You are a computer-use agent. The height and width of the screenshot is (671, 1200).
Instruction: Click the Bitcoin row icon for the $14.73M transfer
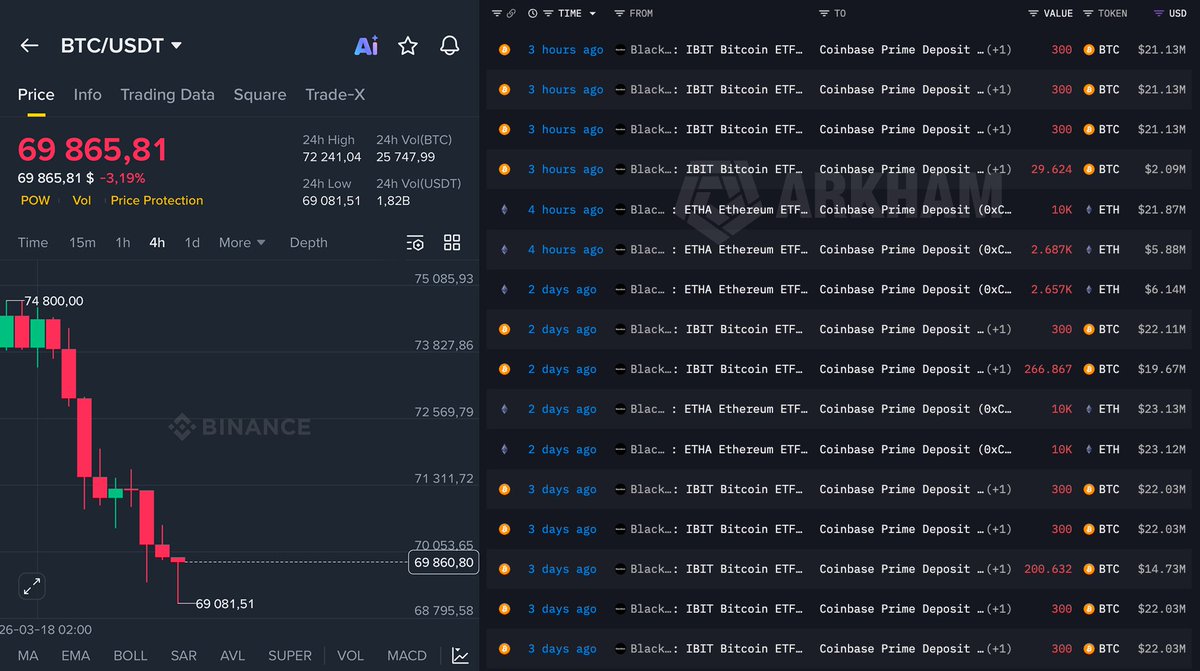504,569
